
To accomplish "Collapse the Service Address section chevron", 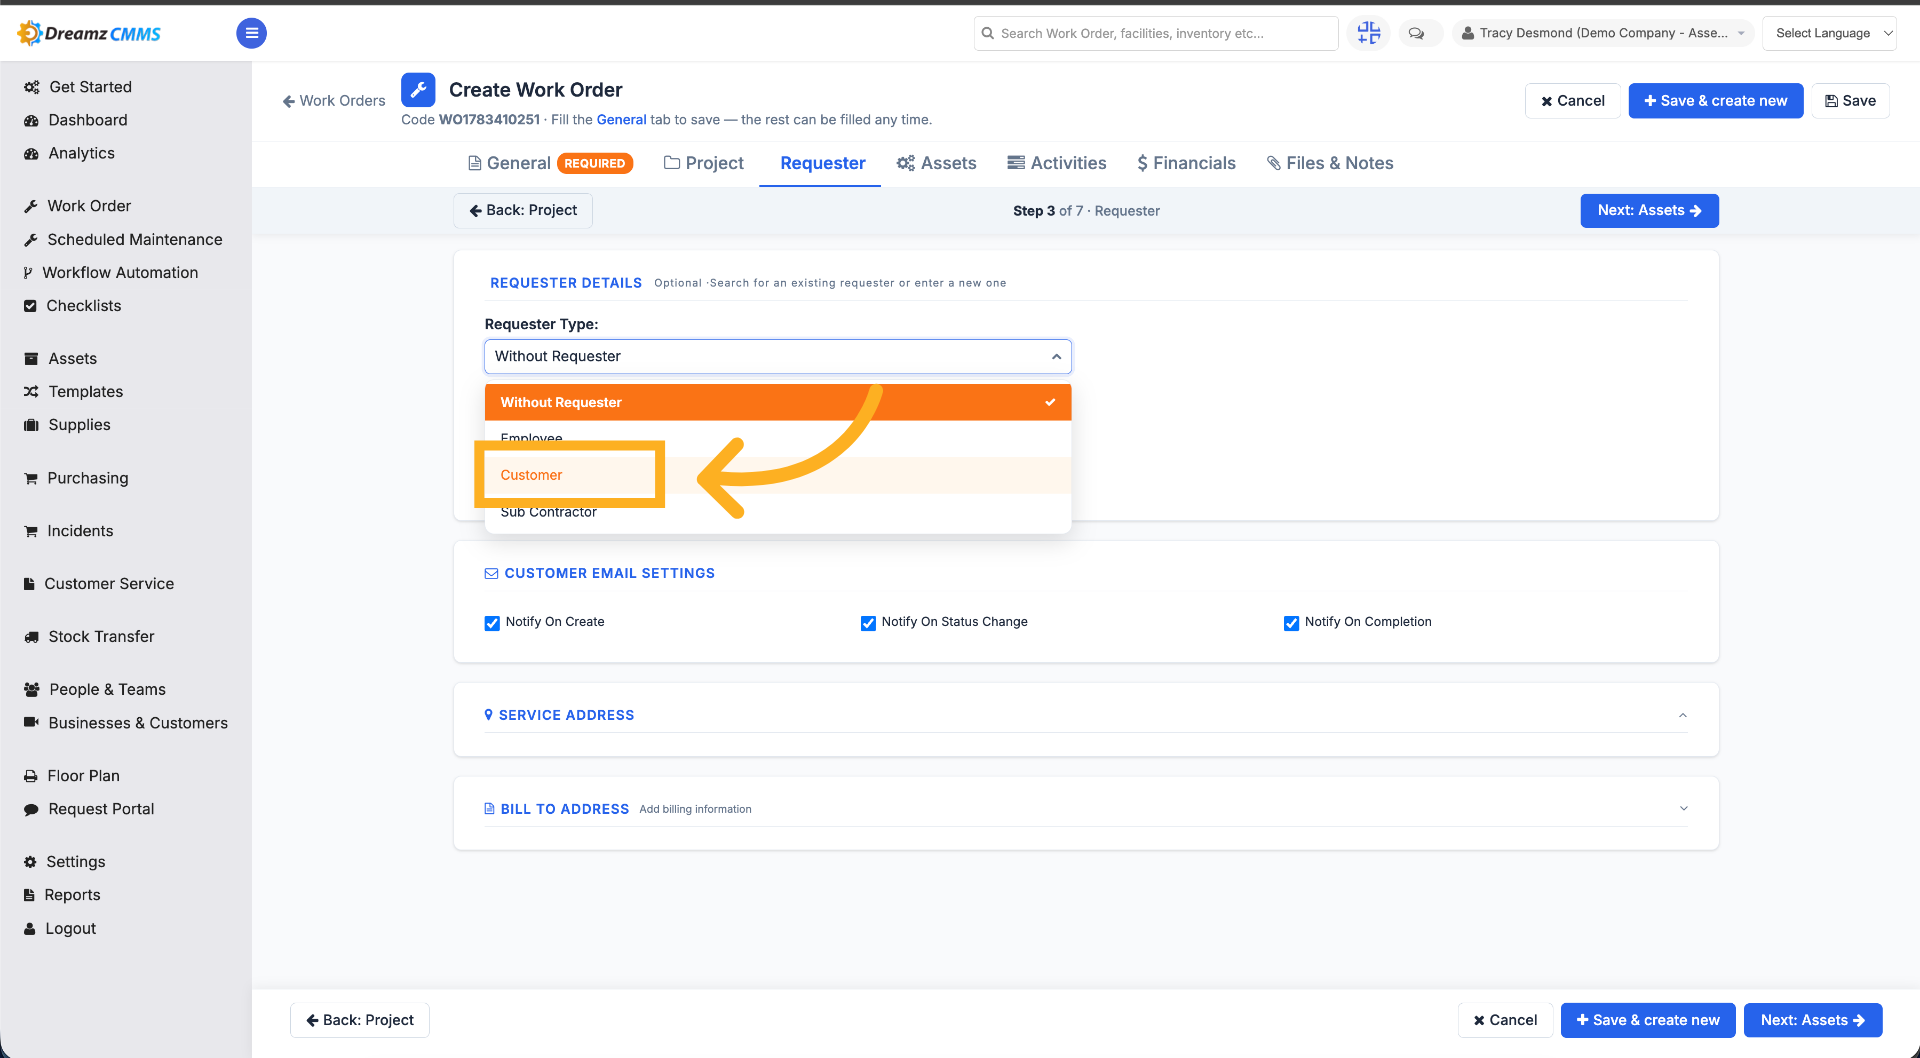I will [1683, 715].
